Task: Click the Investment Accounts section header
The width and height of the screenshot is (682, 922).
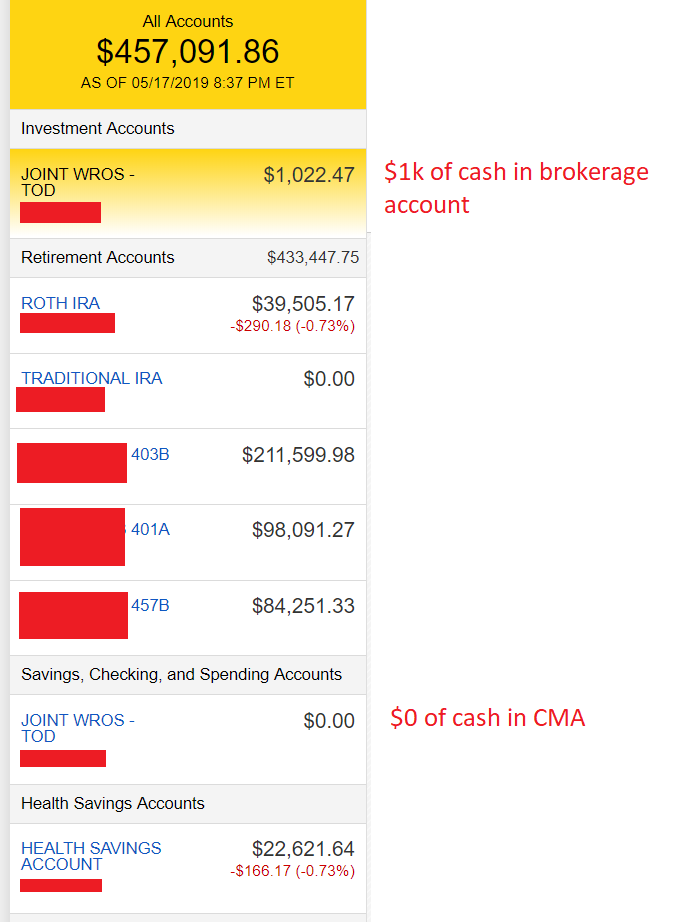Action: click(97, 128)
